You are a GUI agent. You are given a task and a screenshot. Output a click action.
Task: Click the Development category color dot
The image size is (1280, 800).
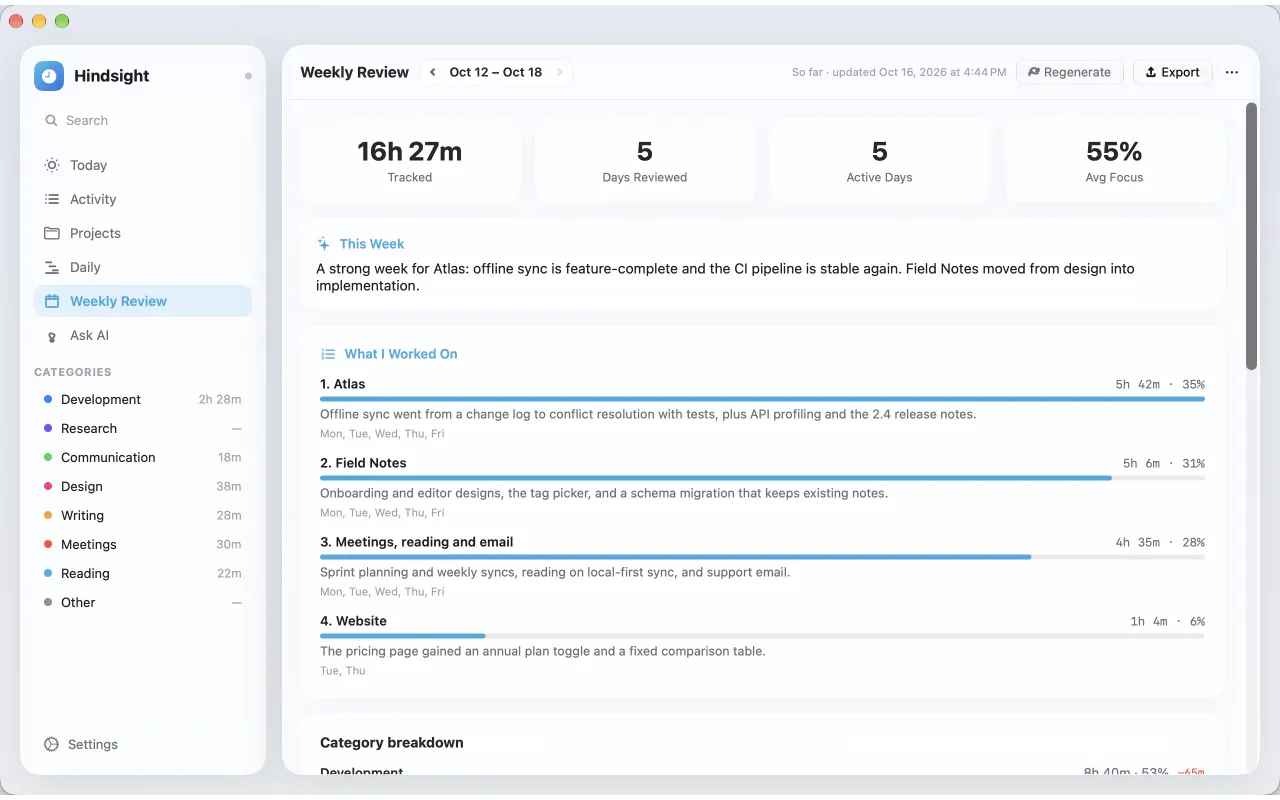click(x=48, y=399)
